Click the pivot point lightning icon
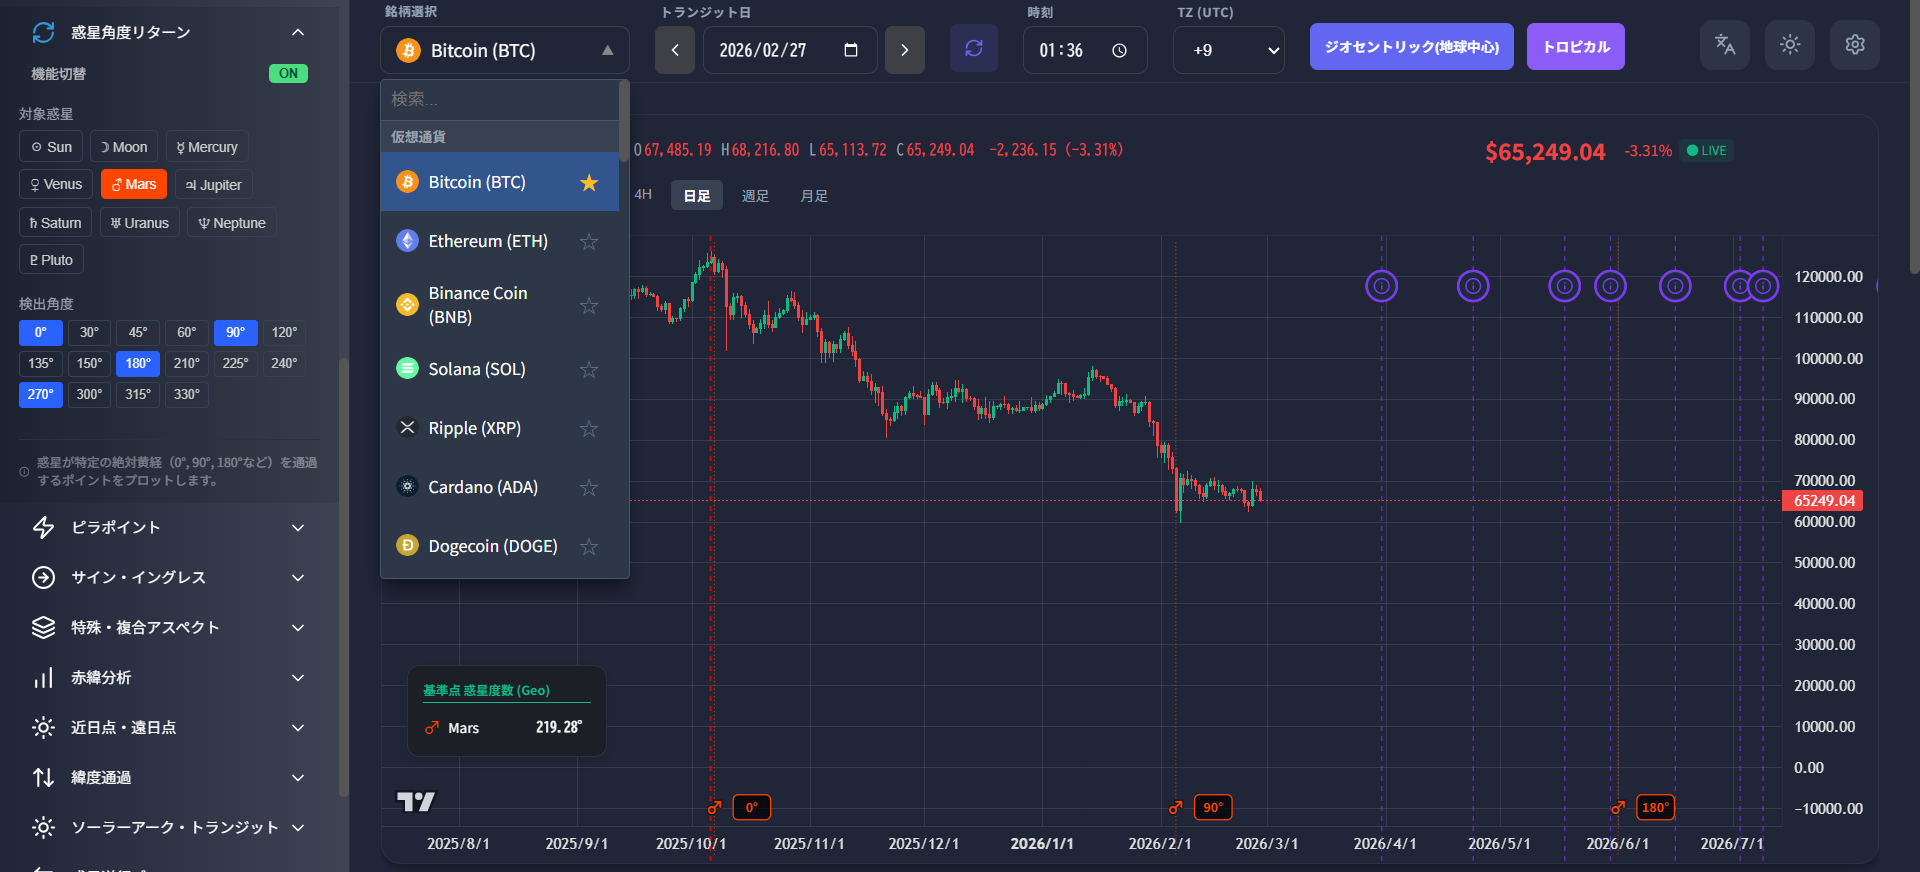 click(x=43, y=527)
